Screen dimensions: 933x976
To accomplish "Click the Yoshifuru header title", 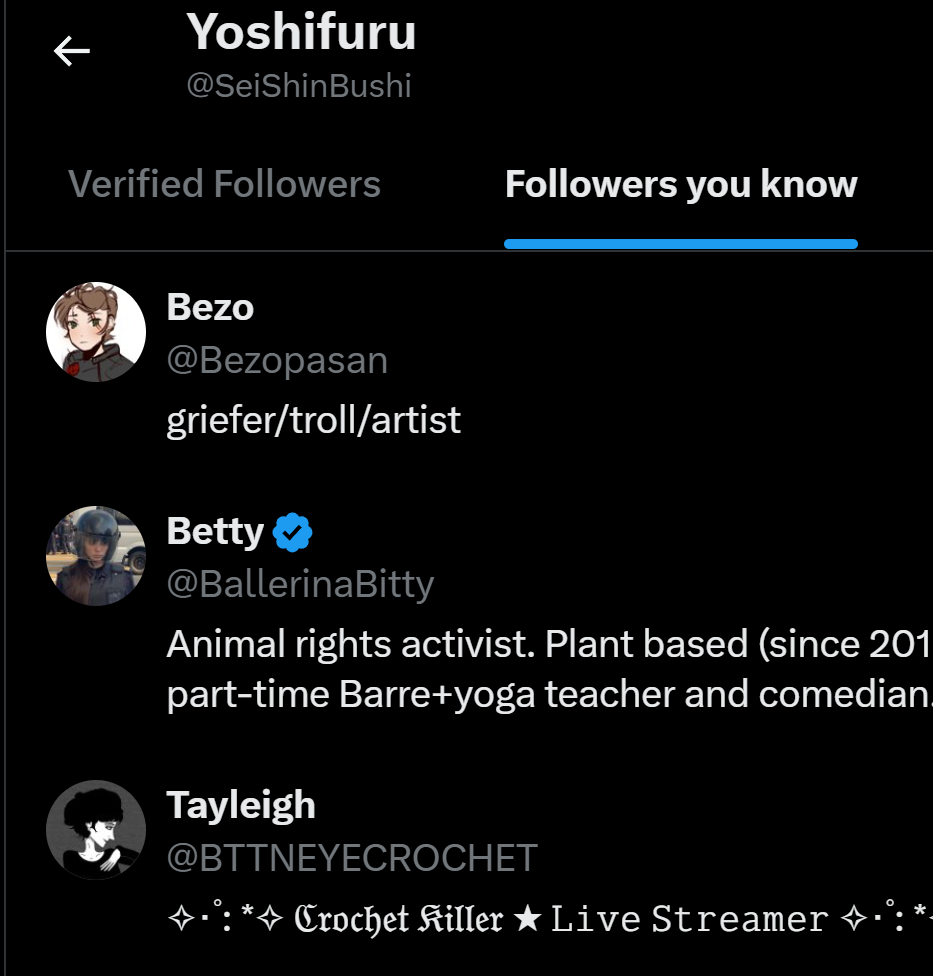I will coord(301,32).
